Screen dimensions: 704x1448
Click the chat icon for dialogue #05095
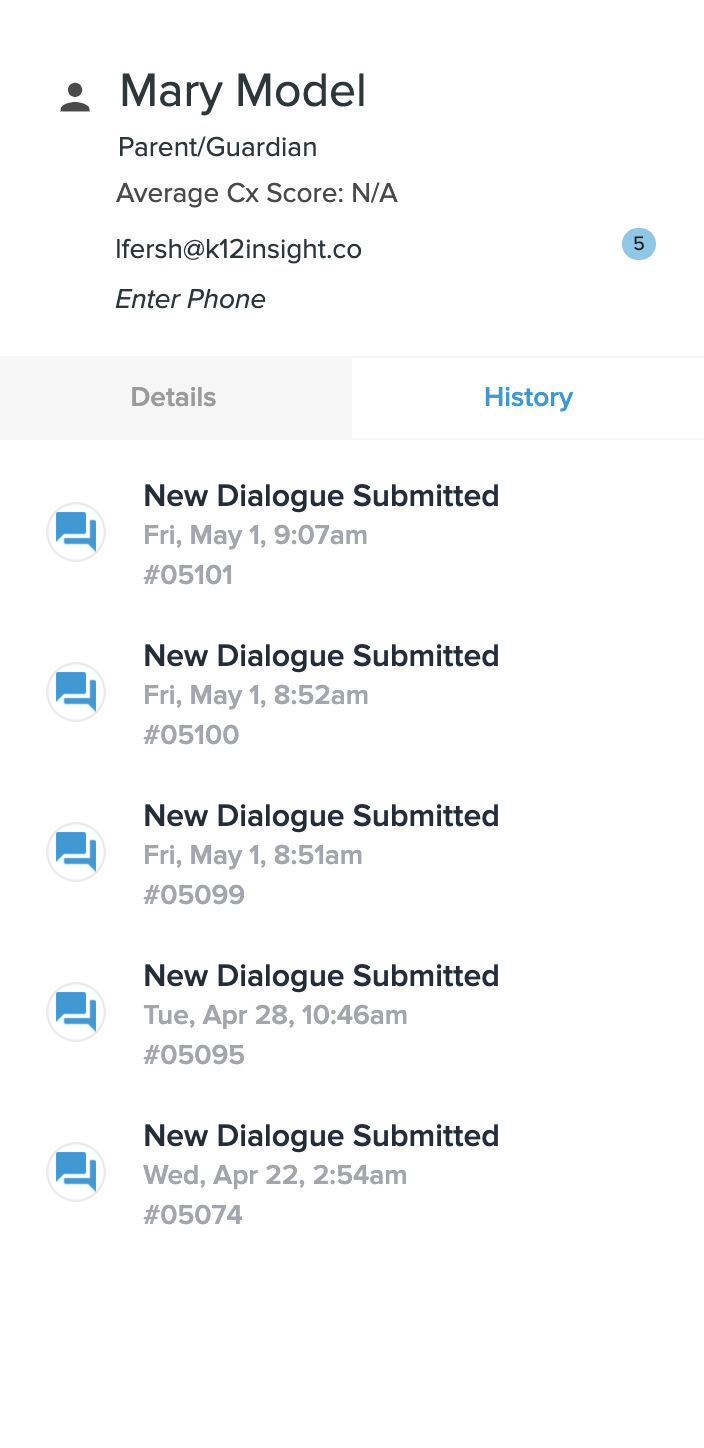[x=76, y=1012]
